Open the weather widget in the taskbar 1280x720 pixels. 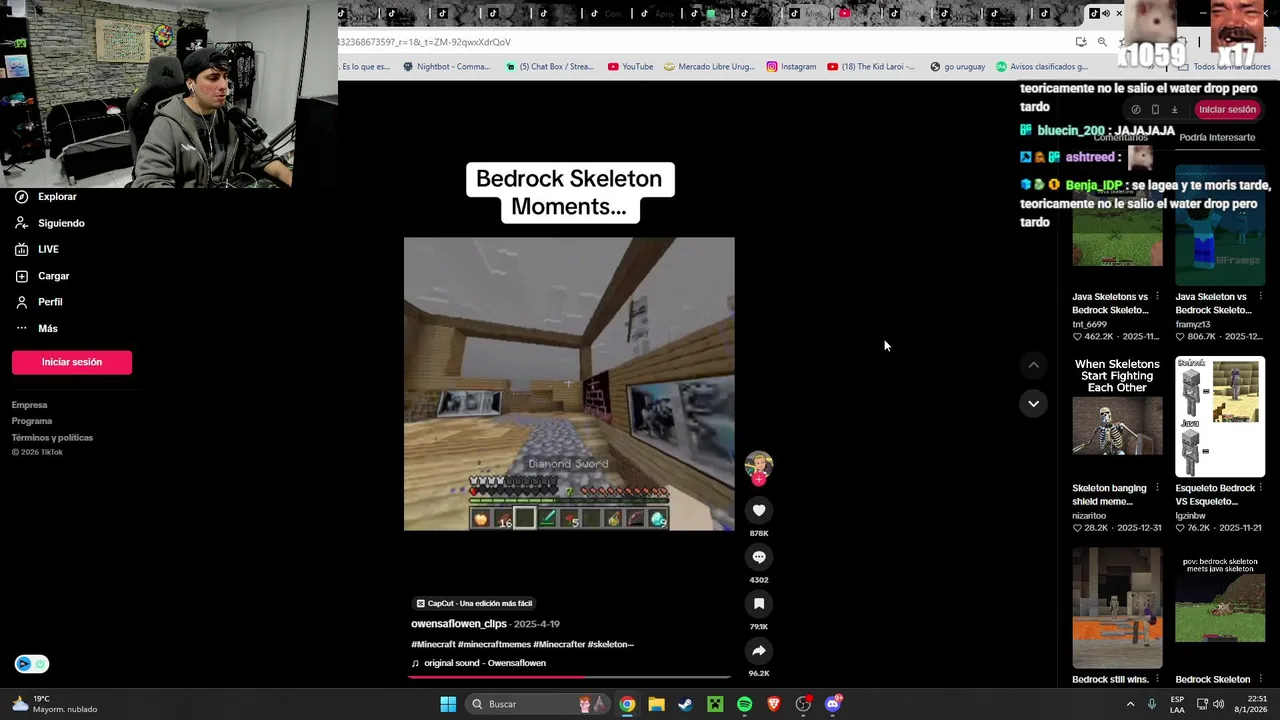tap(55, 704)
